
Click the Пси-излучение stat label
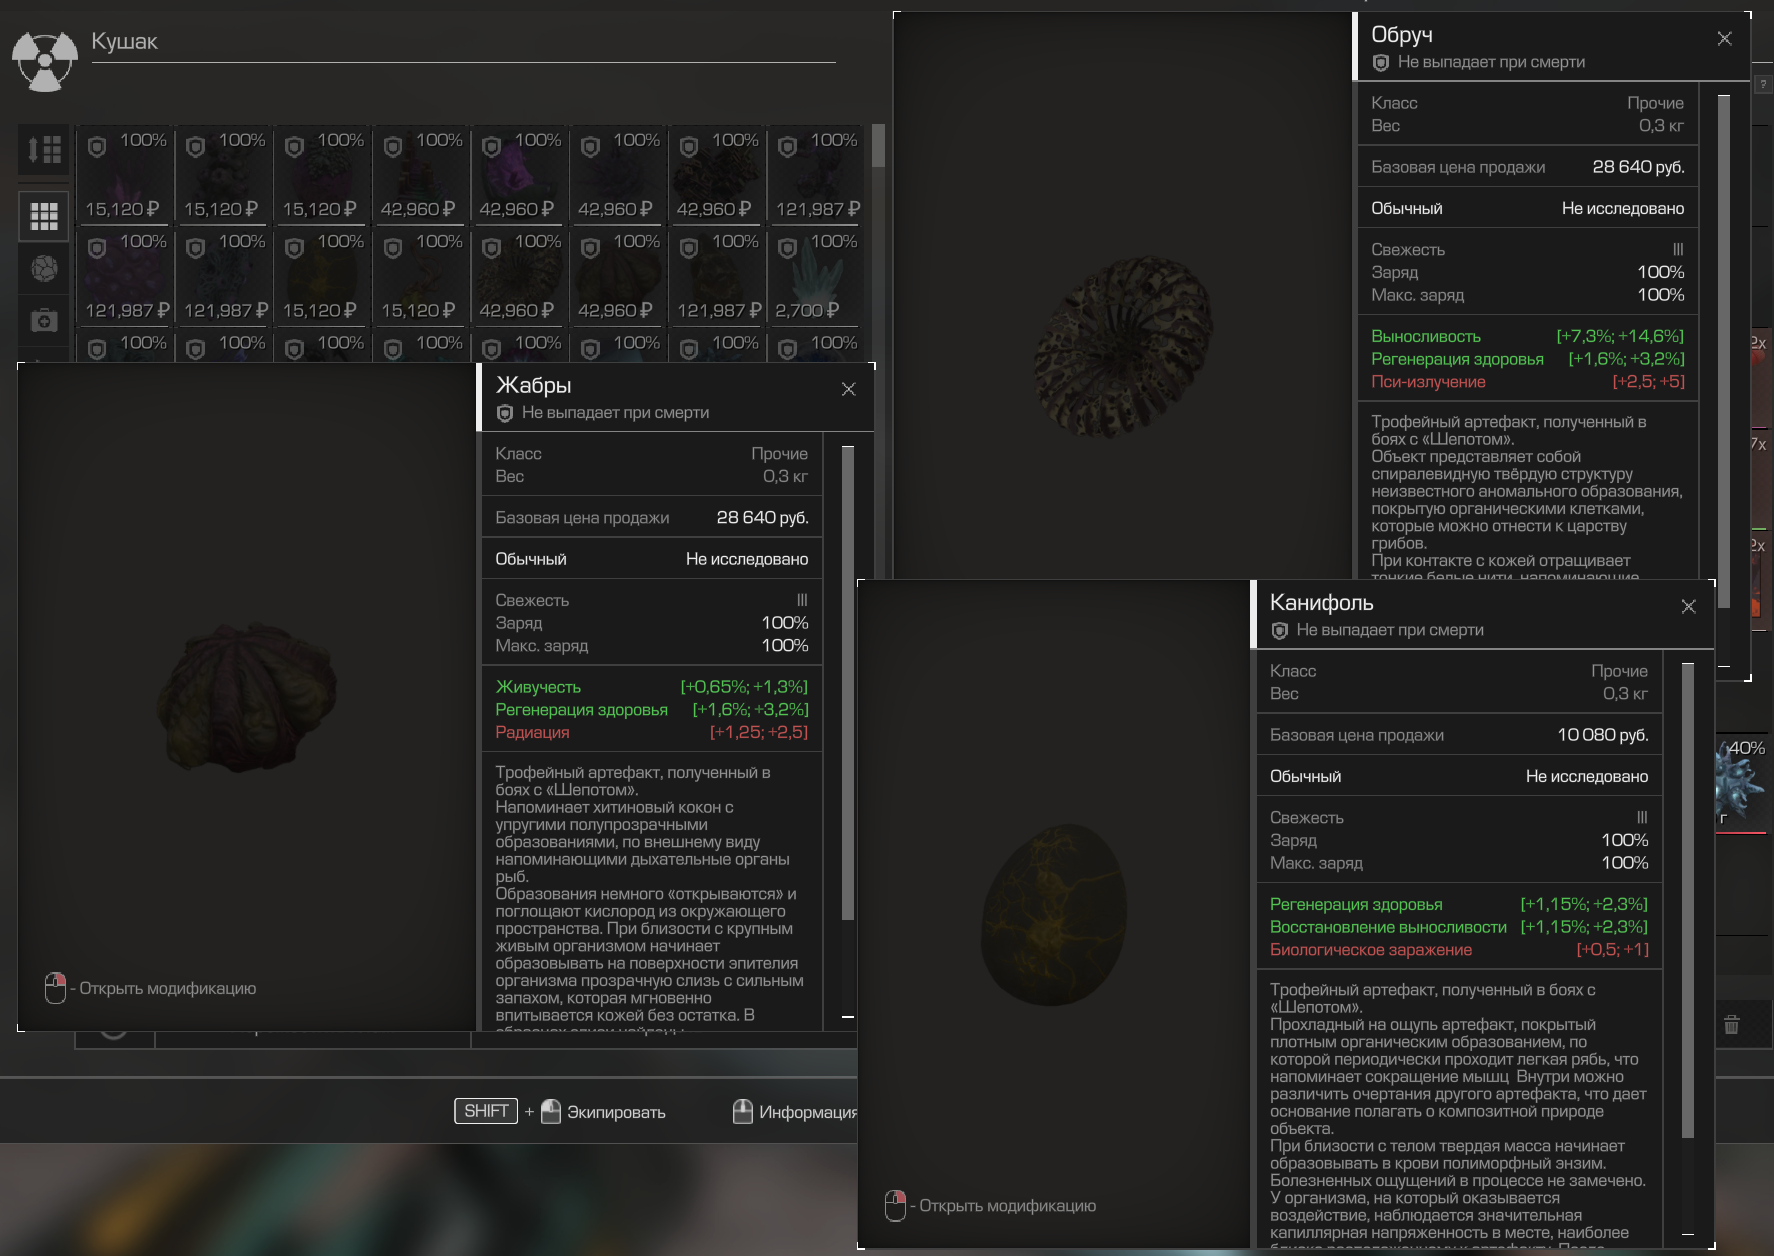click(1428, 382)
